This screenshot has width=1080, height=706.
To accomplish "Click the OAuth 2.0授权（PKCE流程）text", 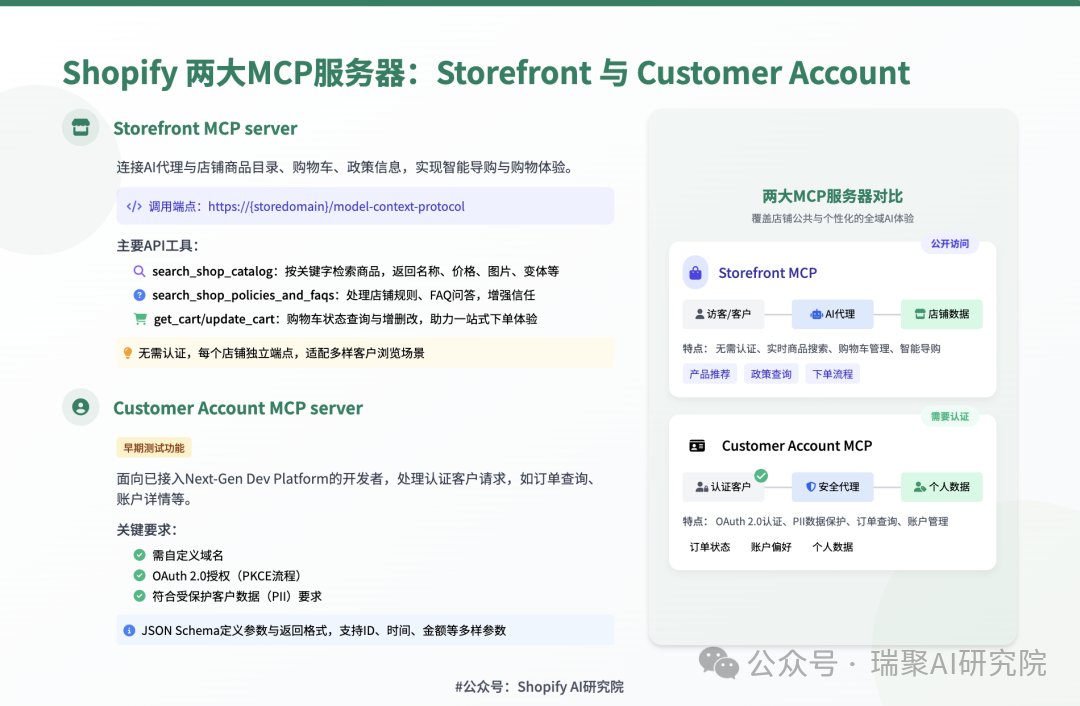I will click(227, 576).
